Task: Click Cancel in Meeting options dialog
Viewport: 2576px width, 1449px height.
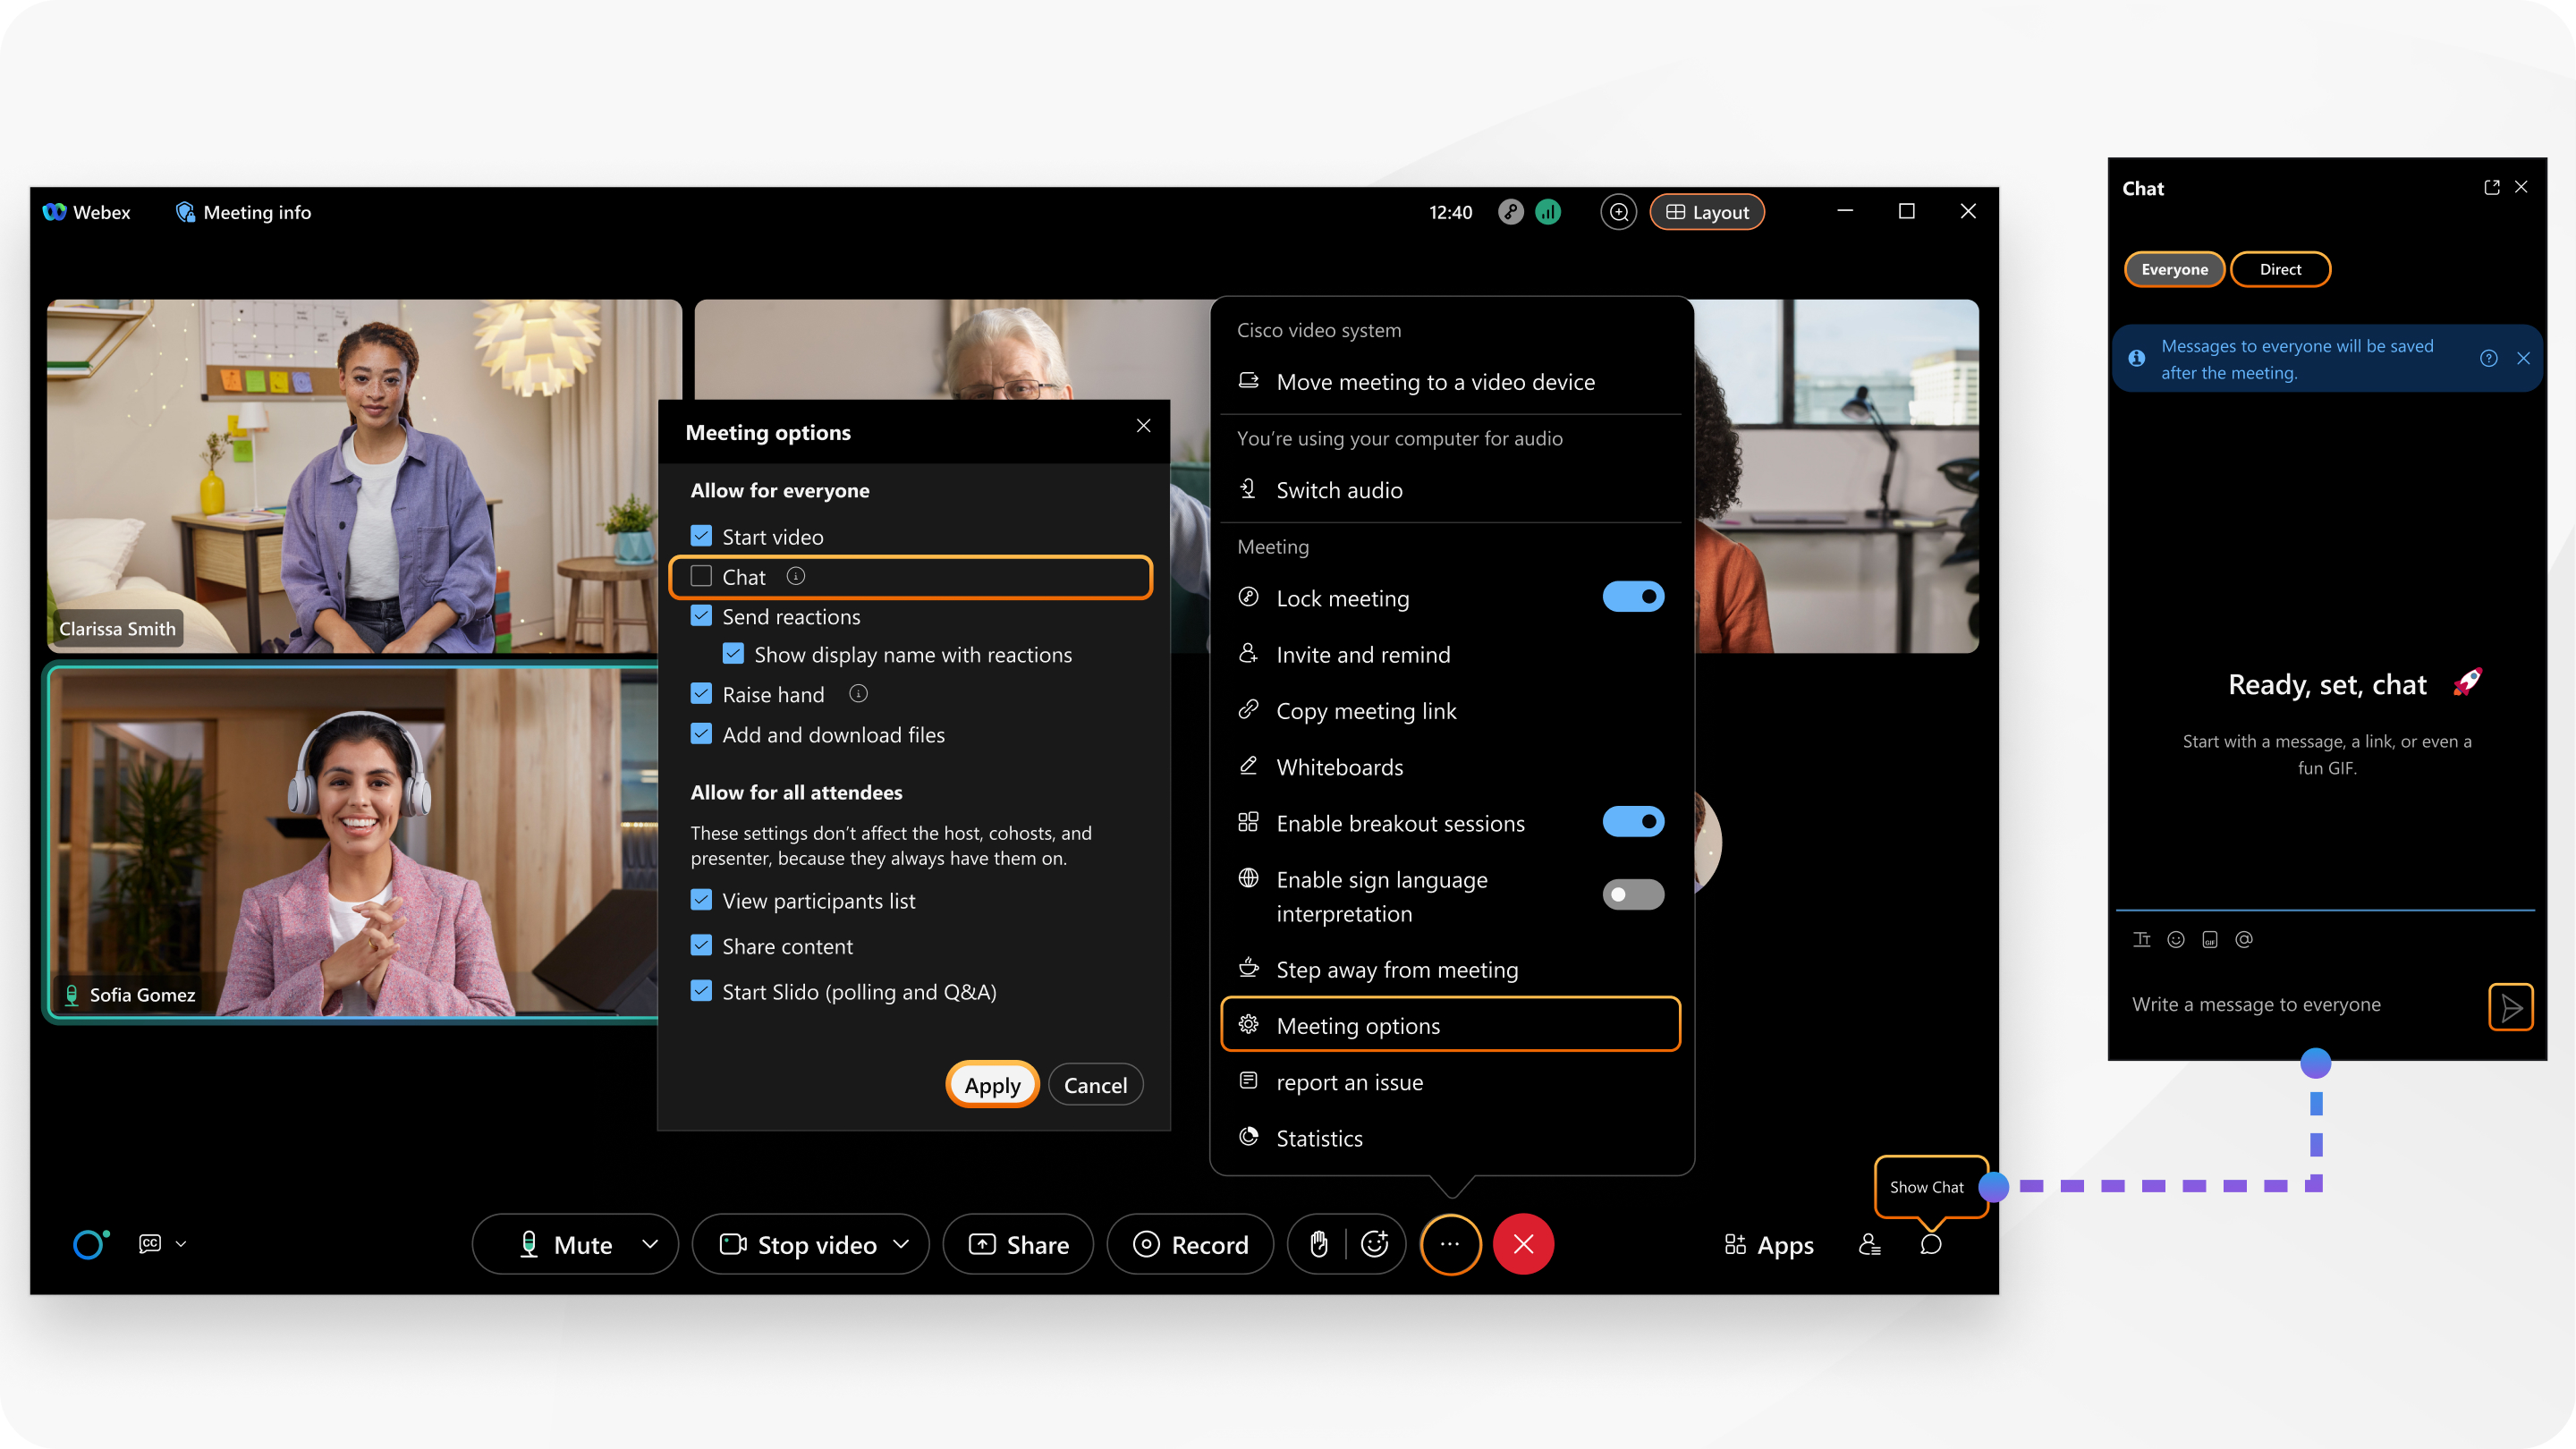Action: coord(1095,1085)
